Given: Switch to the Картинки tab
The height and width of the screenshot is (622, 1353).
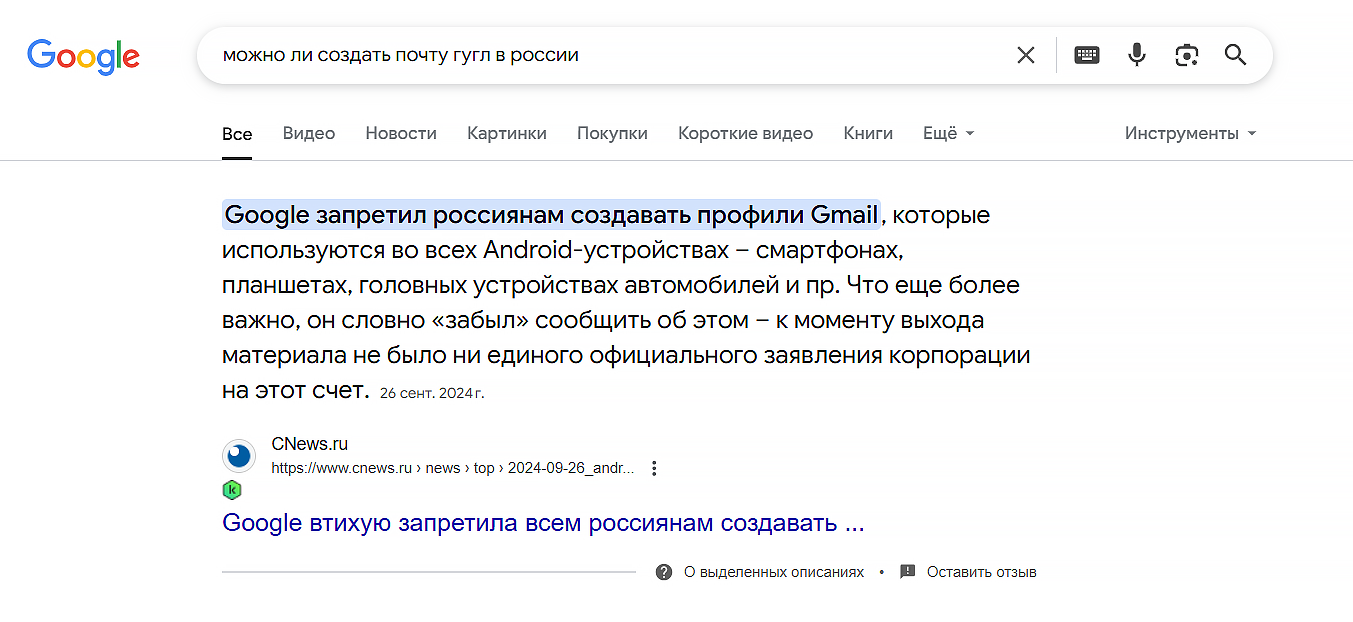Looking at the screenshot, I should click(507, 133).
